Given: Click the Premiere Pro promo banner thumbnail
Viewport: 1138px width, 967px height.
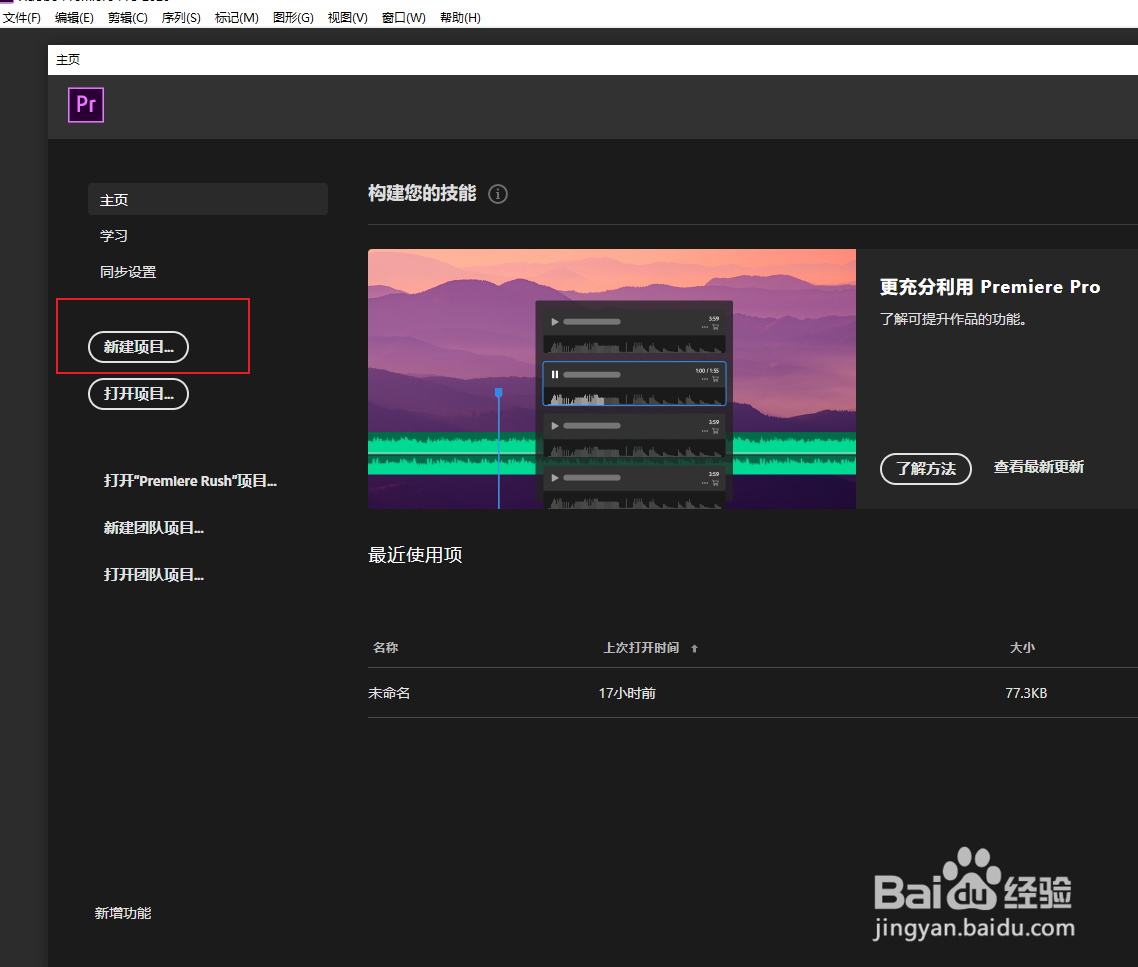Looking at the screenshot, I should point(612,379).
